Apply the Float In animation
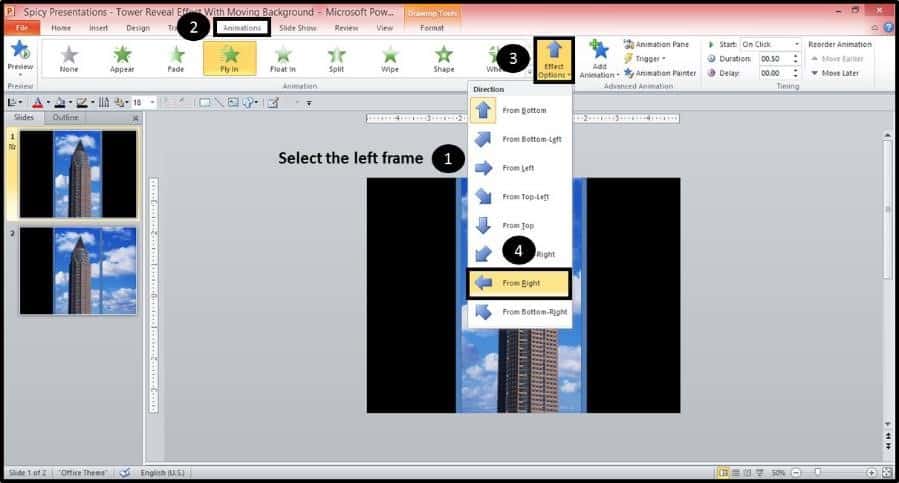Image resolution: width=899 pixels, height=483 pixels. pyautogui.click(x=283, y=59)
